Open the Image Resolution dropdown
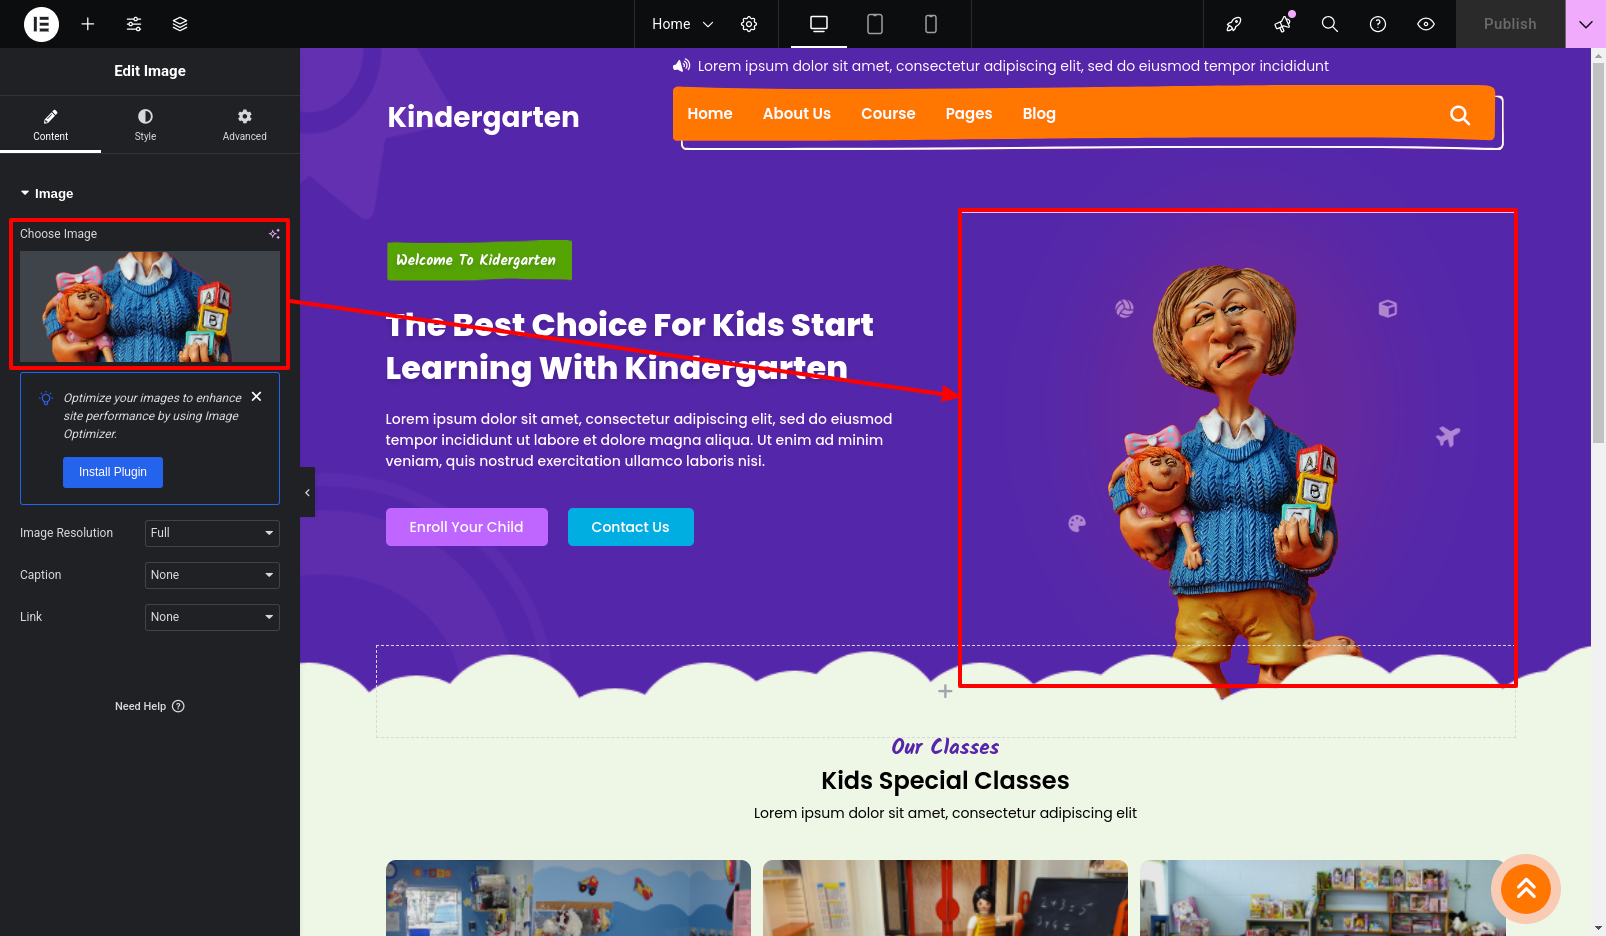The width and height of the screenshot is (1606, 936). (x=212, y=533)
